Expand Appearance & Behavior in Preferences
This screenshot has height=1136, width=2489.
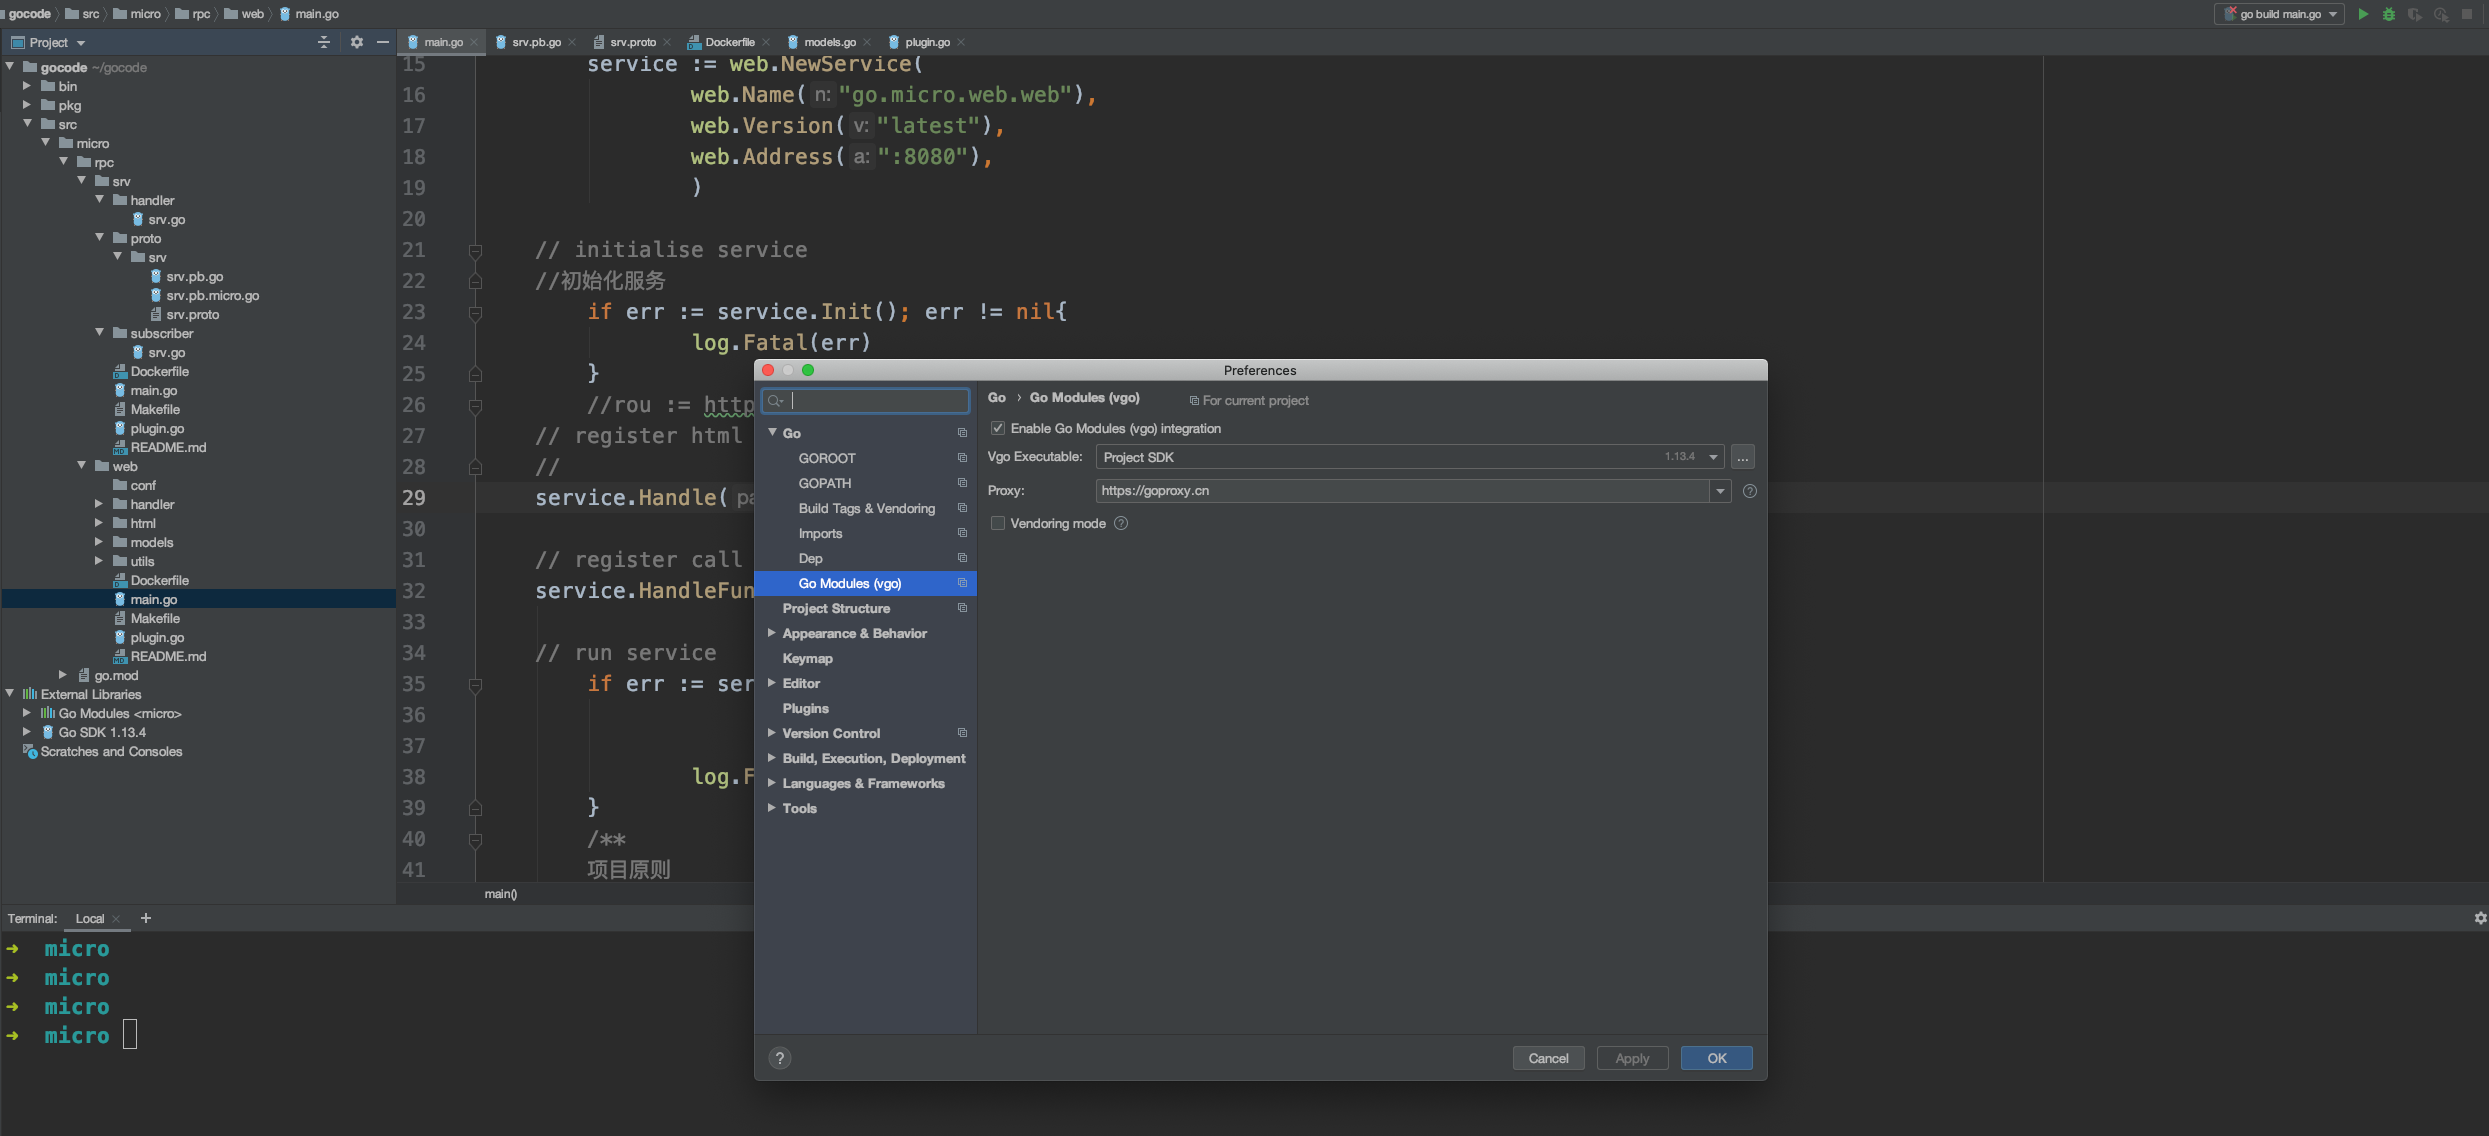[x=772, y=633]
